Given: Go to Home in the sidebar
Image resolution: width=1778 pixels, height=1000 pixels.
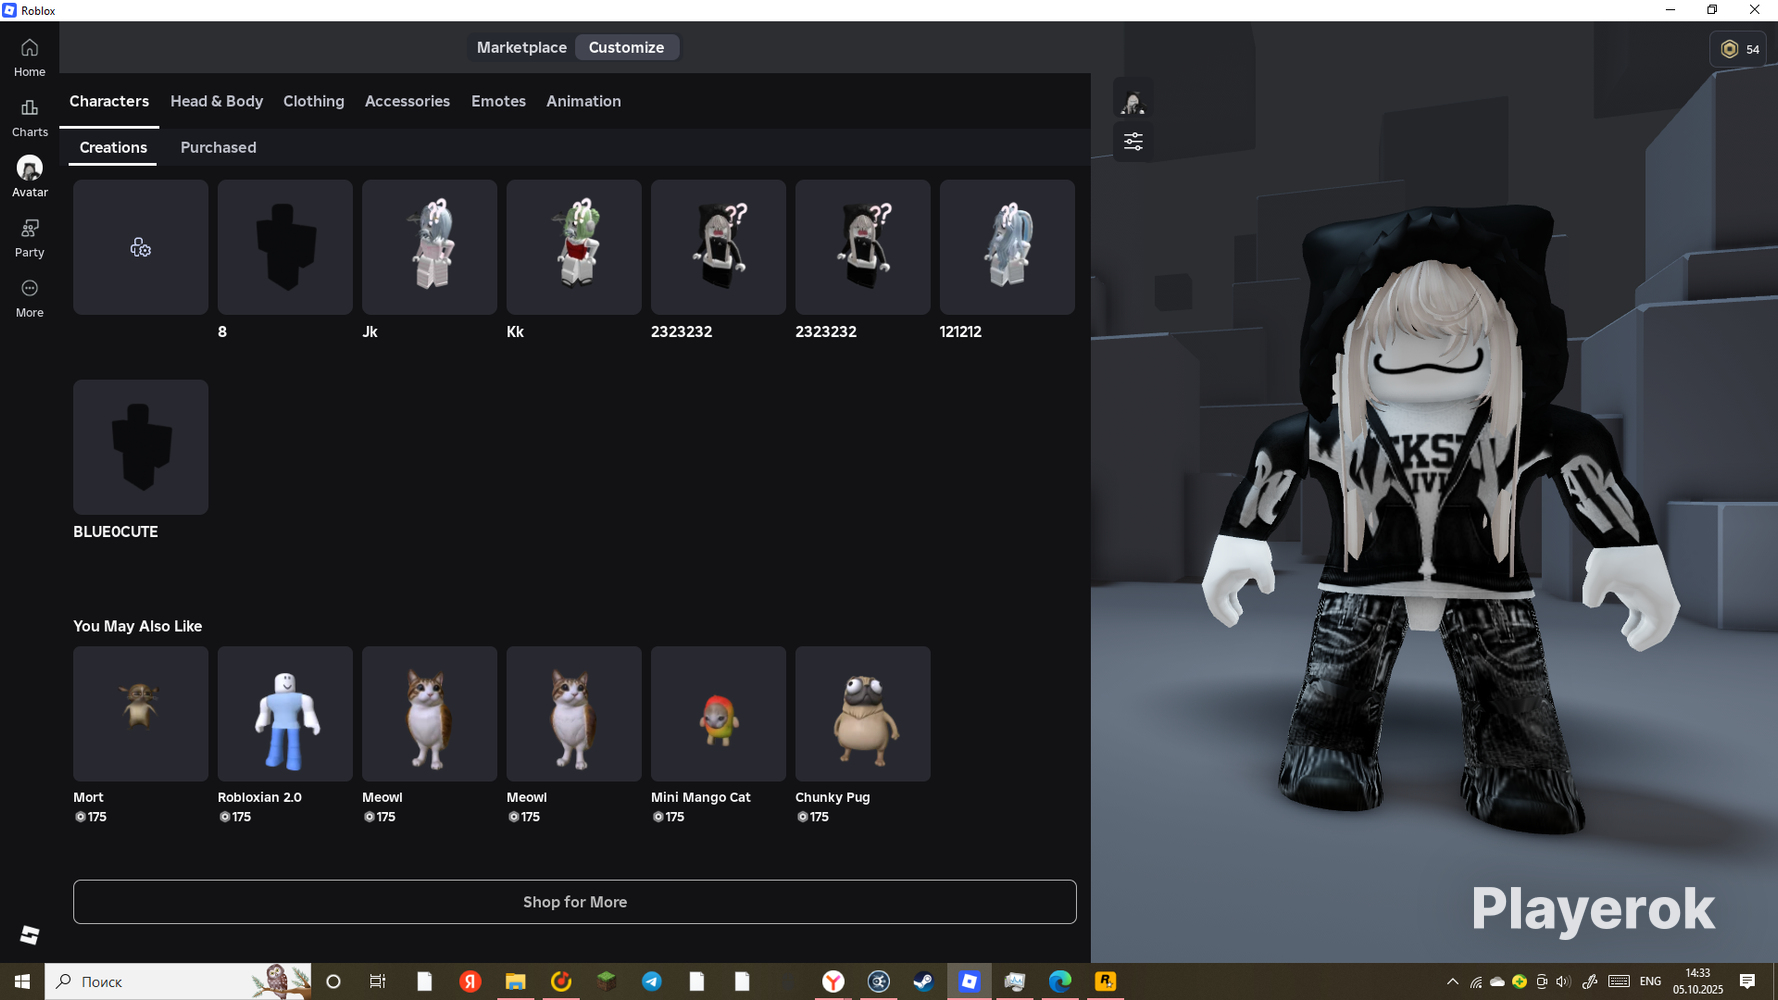Looking at the screenshot, I should tap(29, 58).
